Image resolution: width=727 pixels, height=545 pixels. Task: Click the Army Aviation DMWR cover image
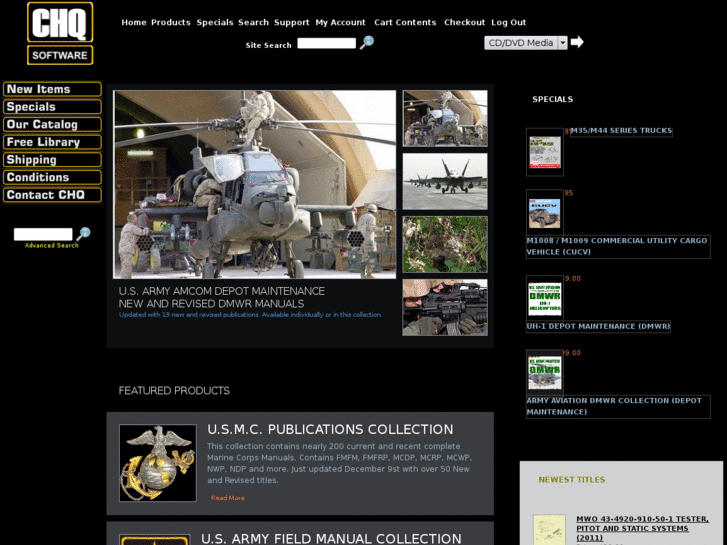click(545, 373)
